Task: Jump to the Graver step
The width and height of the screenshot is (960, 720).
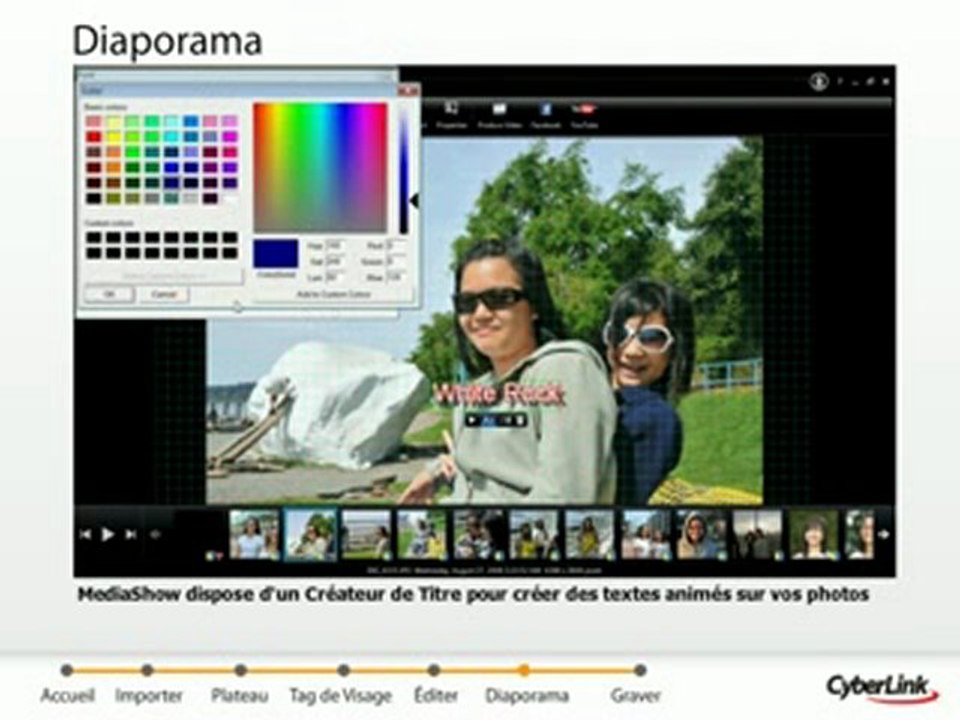Action: pyautogui.click(x=636, y=696)
